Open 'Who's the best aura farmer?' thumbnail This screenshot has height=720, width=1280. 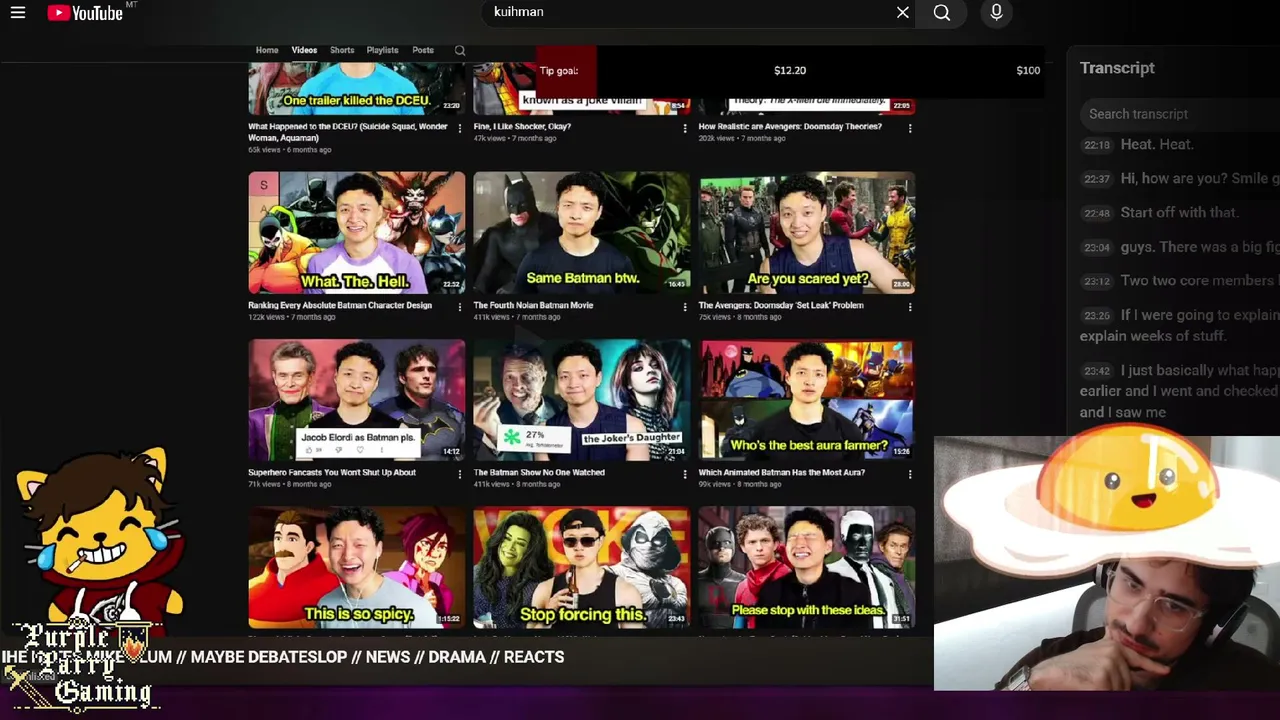pyautogui.click(x=807, y=400)
